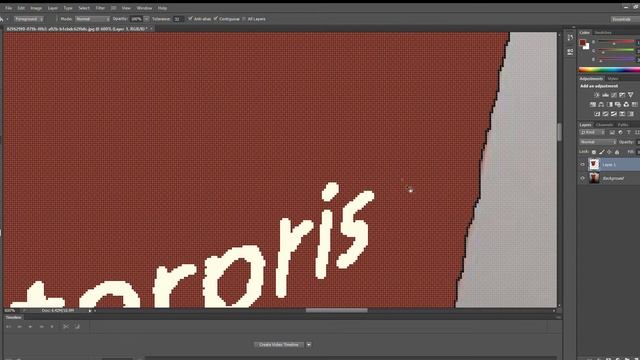Switch to the Color panel tab
Image resolution: width=640 pixels, height=360 pixels.
click(x=584, y=33)
